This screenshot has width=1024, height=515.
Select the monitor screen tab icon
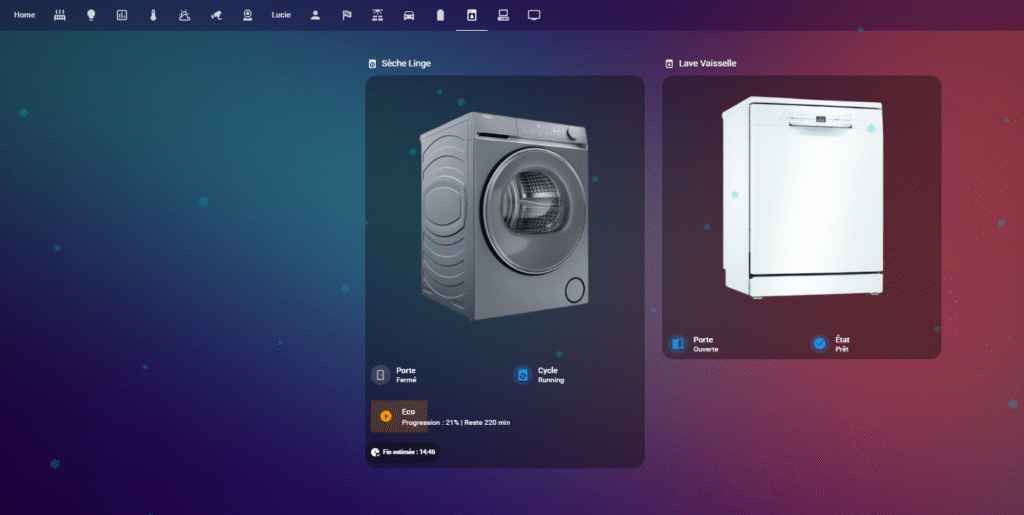point(534,15)
